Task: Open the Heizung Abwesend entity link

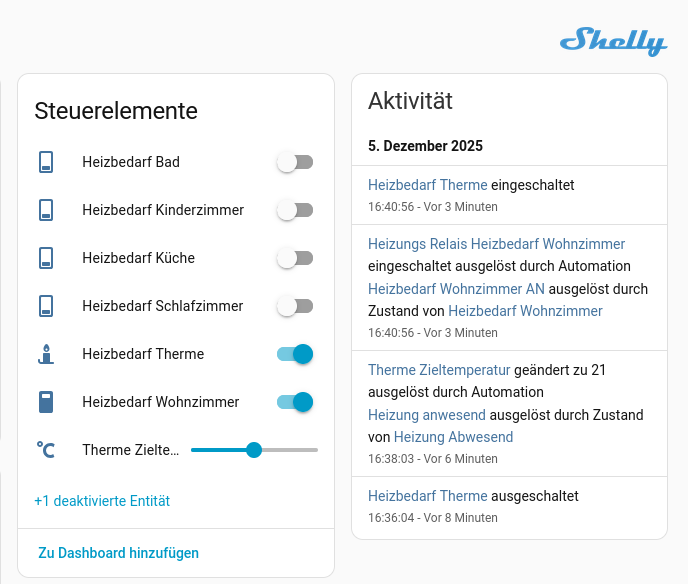Action: (x=453, y=437)
